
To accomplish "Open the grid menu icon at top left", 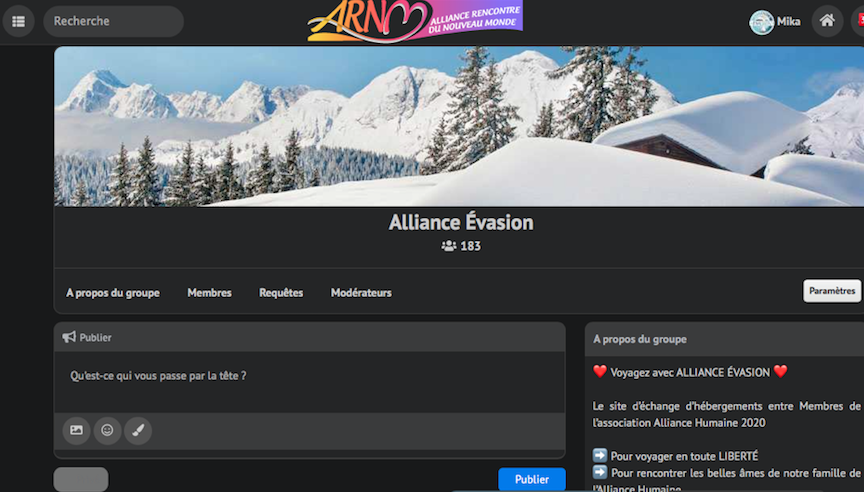I will pyautogui.click(x=18, y=21).
